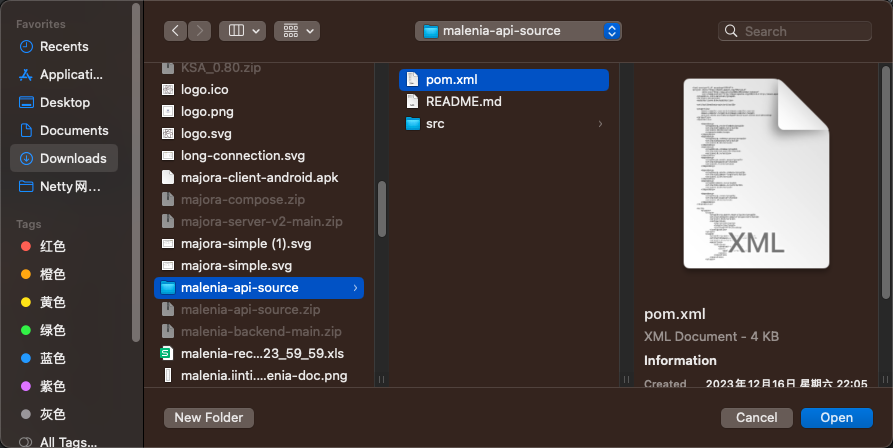Open the Netty sidebar folder
The height and width of the screenshot is (448, 893).
70,186
